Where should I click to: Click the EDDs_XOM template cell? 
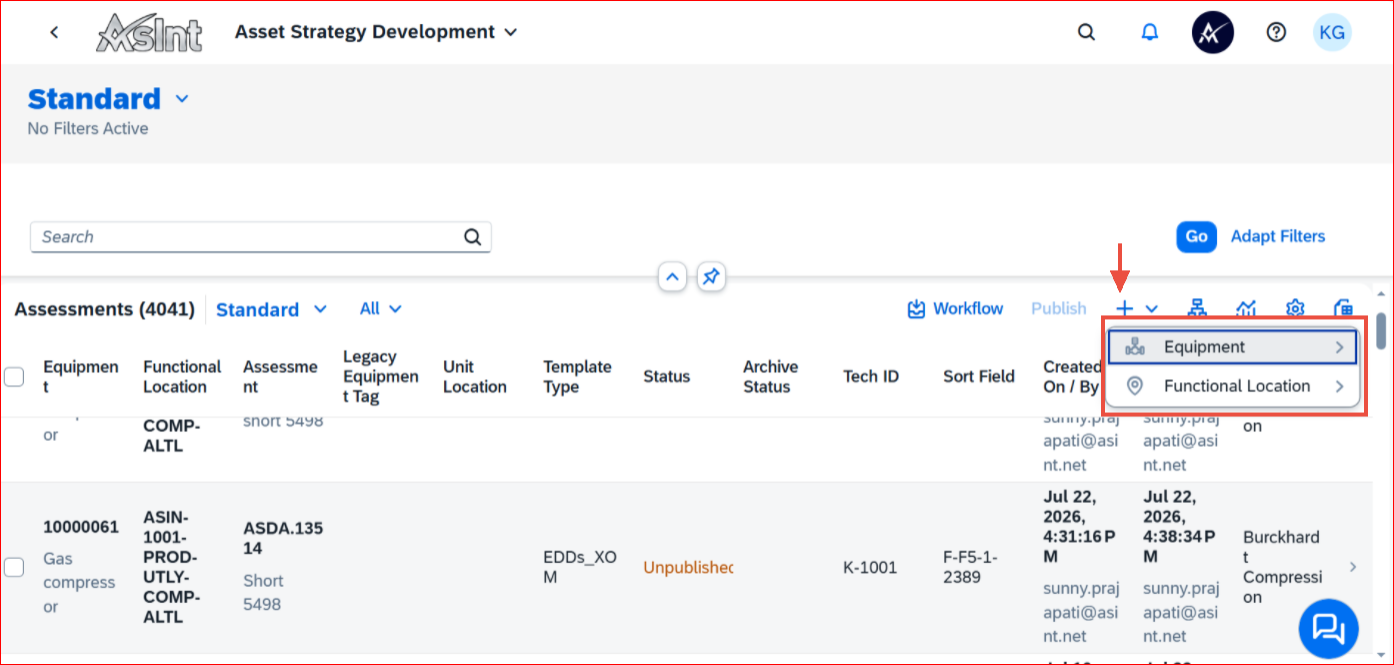582,567
